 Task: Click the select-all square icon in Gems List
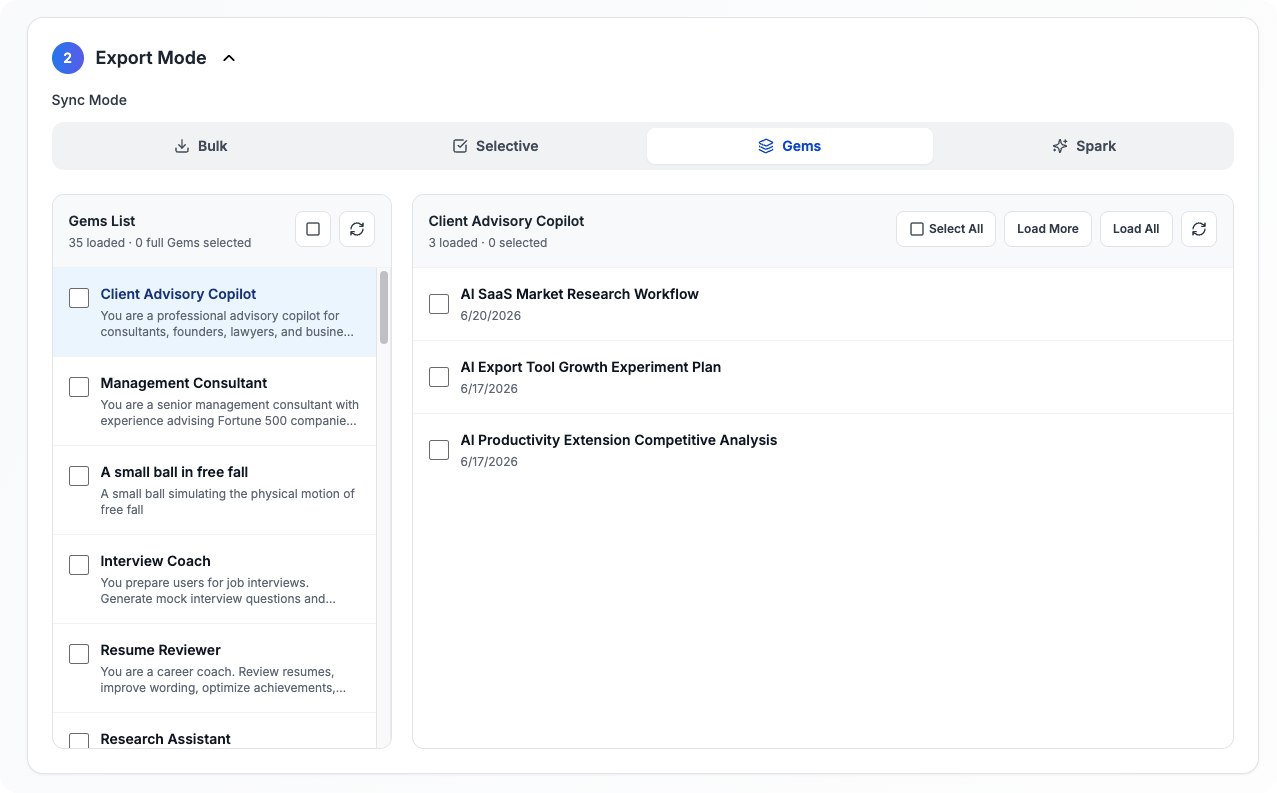pos(313,229)
